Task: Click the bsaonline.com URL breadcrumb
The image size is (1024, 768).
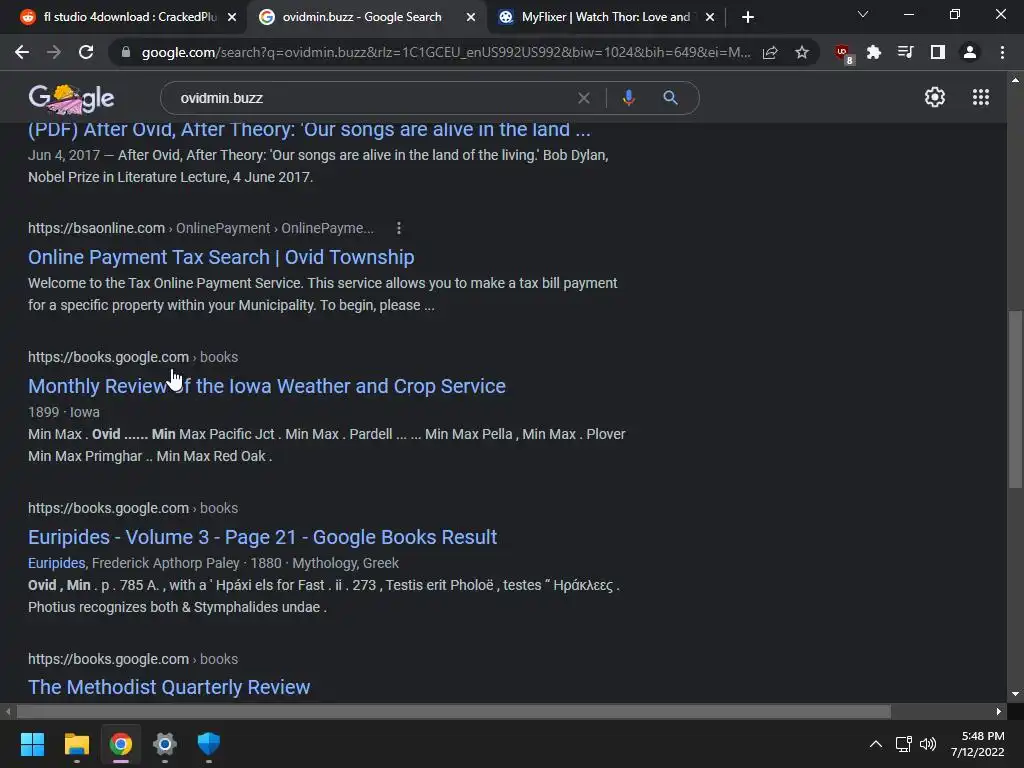Action: click(x=200, y=228)
